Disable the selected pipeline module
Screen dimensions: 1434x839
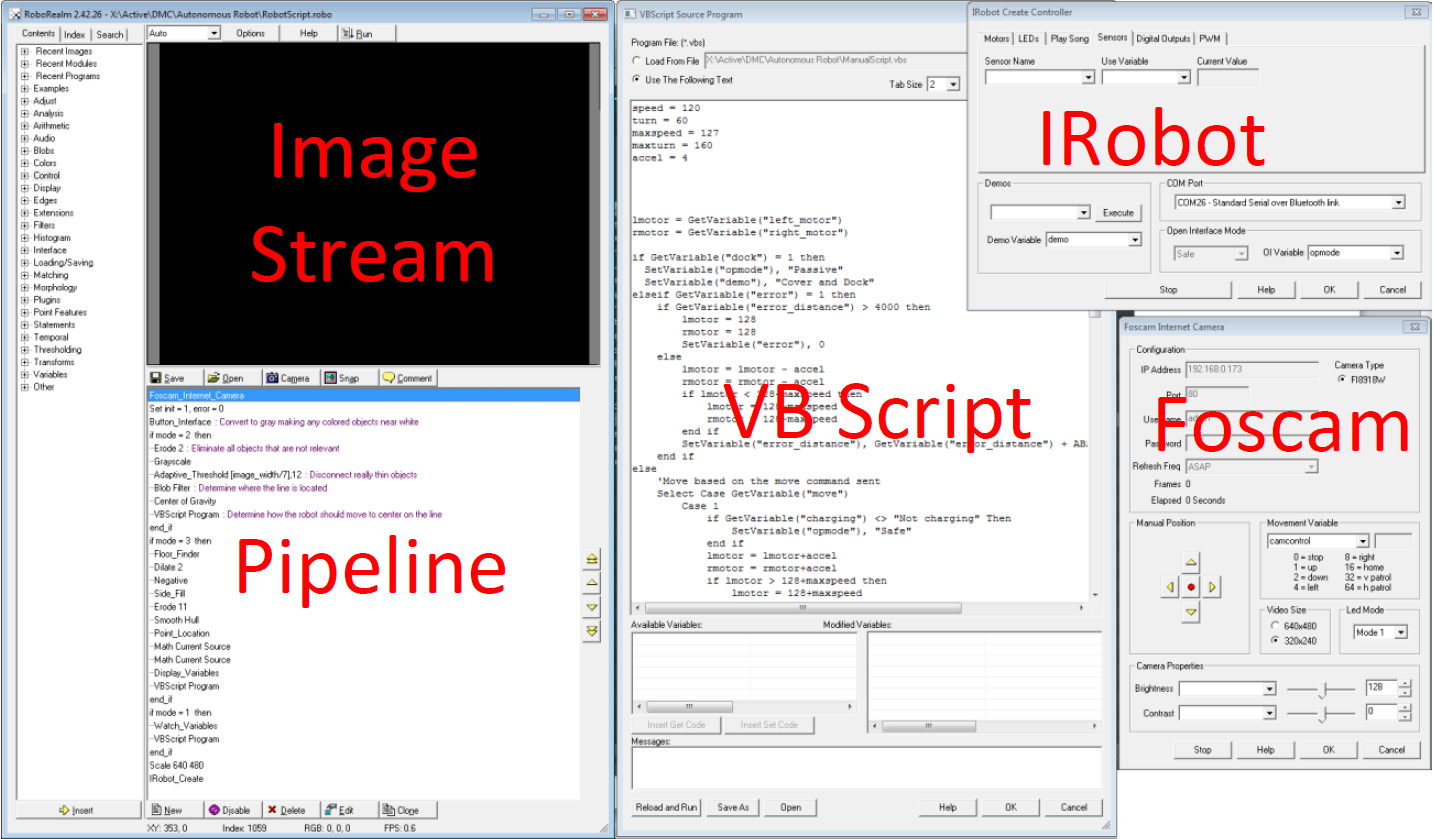pos(230,810)
